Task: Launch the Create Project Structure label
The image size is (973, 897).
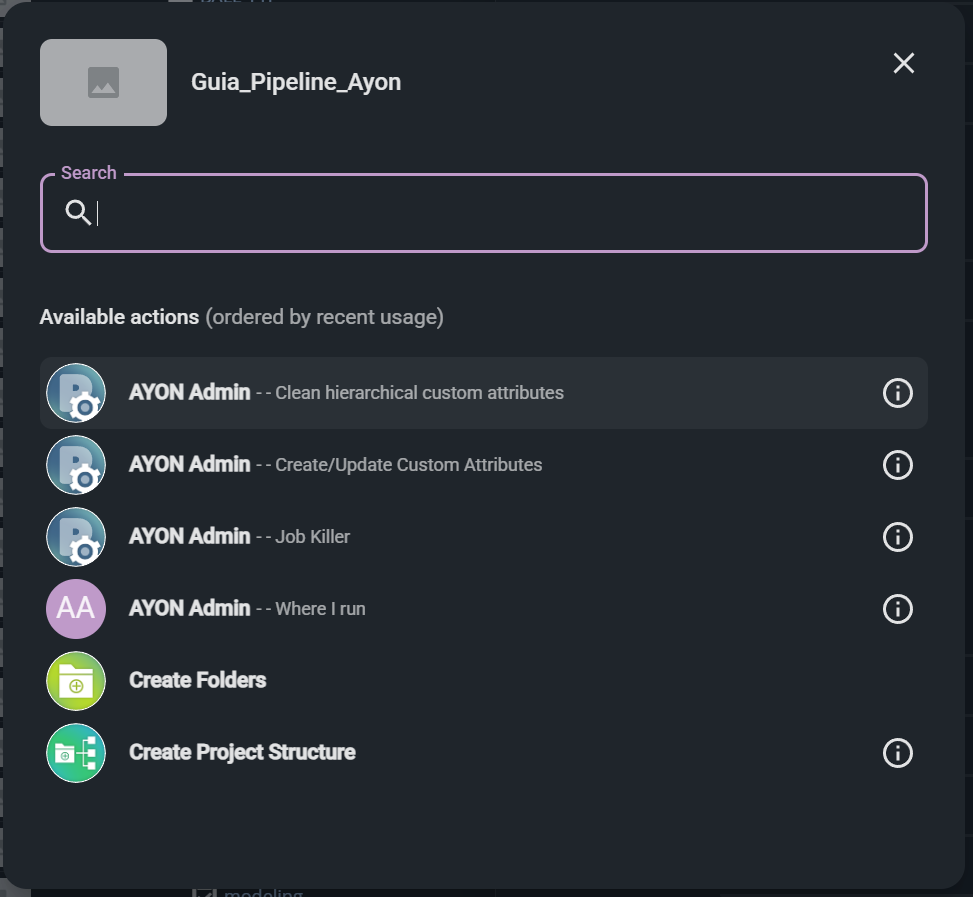Action: (242, 753)
